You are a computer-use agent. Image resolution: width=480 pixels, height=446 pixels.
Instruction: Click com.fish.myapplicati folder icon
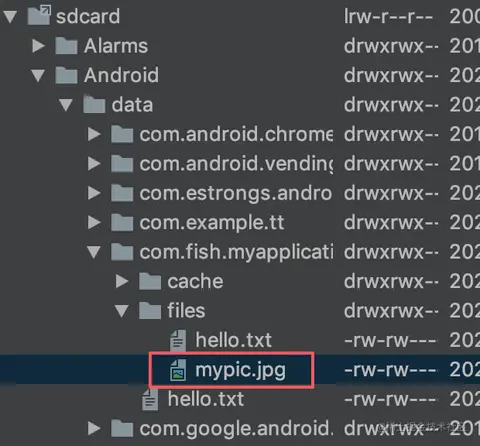click(x=122, y=251)
